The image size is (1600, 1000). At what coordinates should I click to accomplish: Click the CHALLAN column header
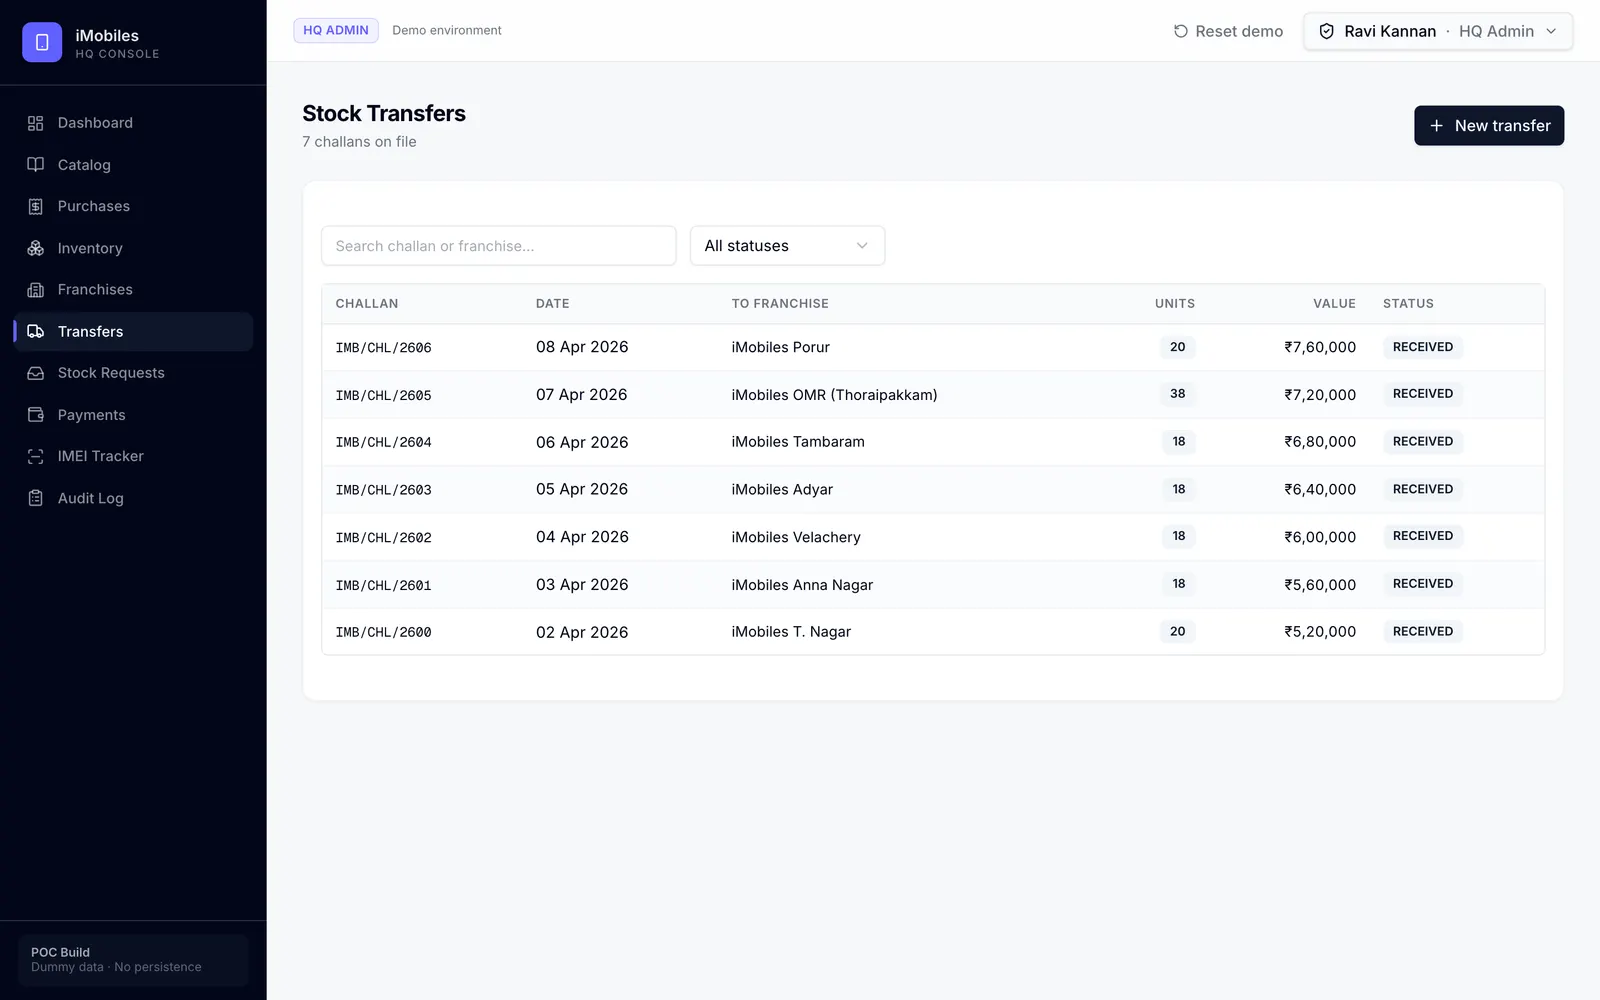click(367, 304)
